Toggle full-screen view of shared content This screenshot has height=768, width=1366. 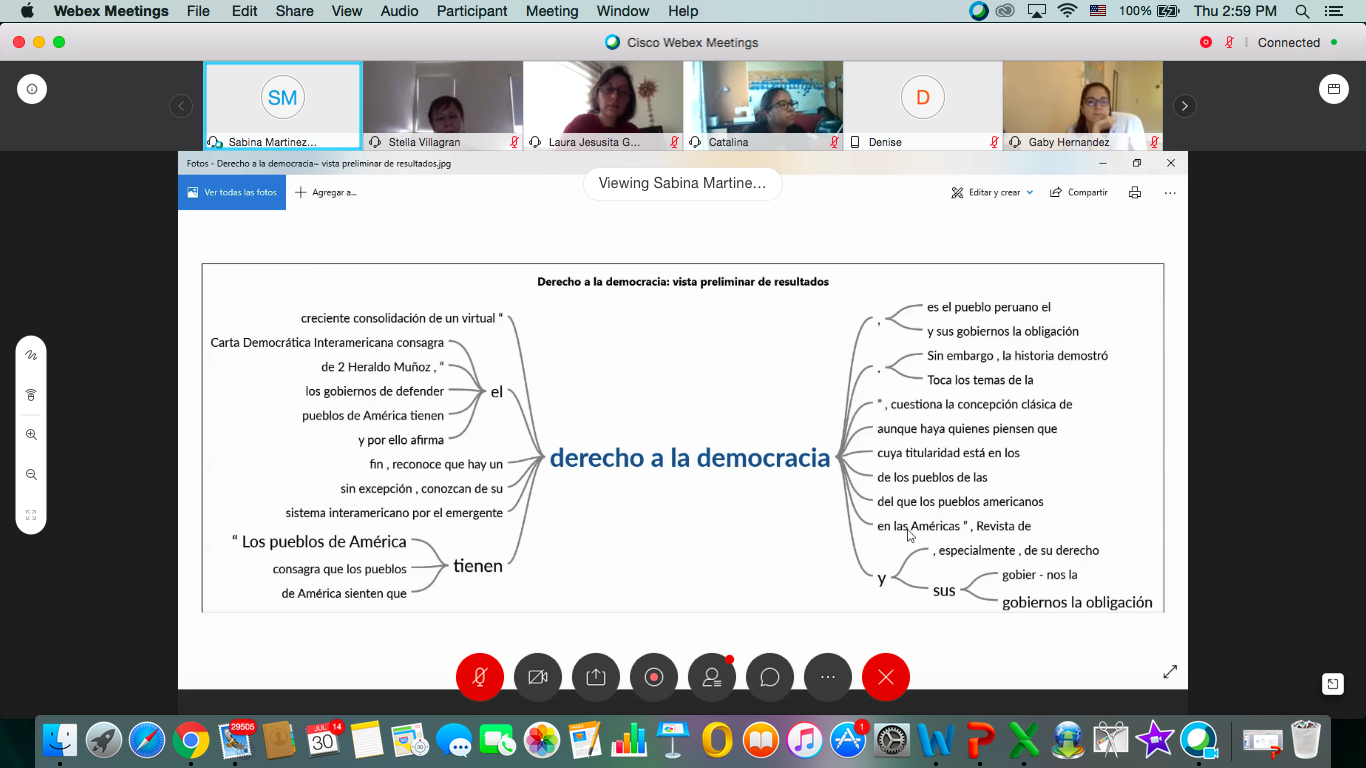1170,672
